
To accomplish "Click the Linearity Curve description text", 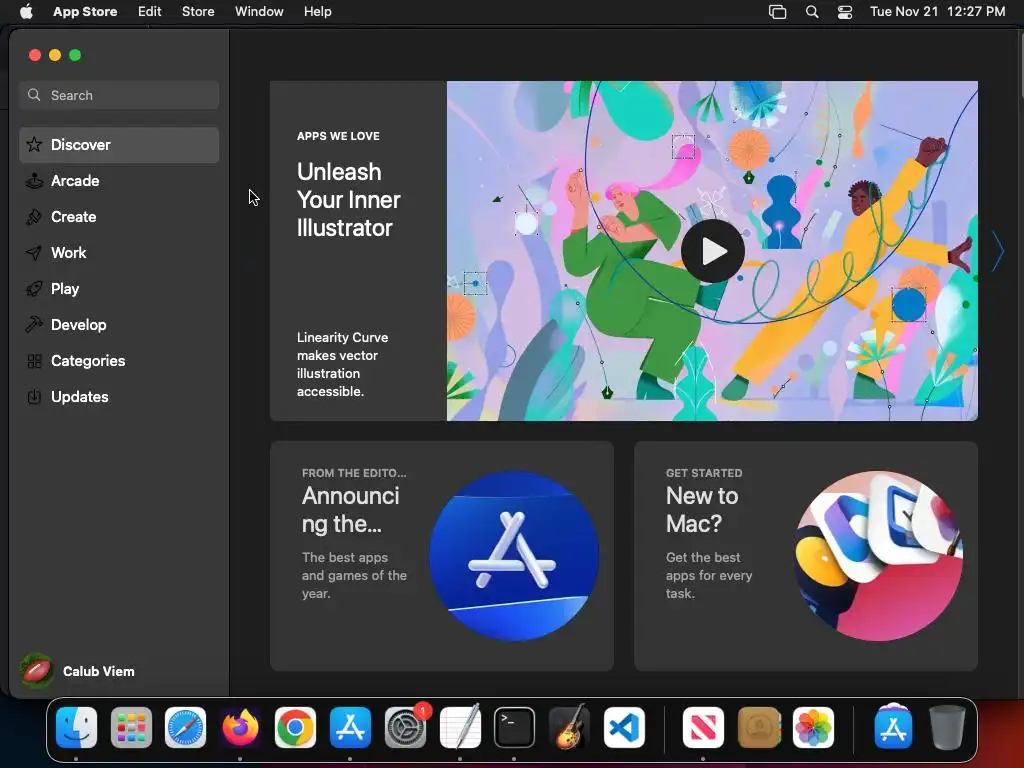I will (x=342, y=364).
